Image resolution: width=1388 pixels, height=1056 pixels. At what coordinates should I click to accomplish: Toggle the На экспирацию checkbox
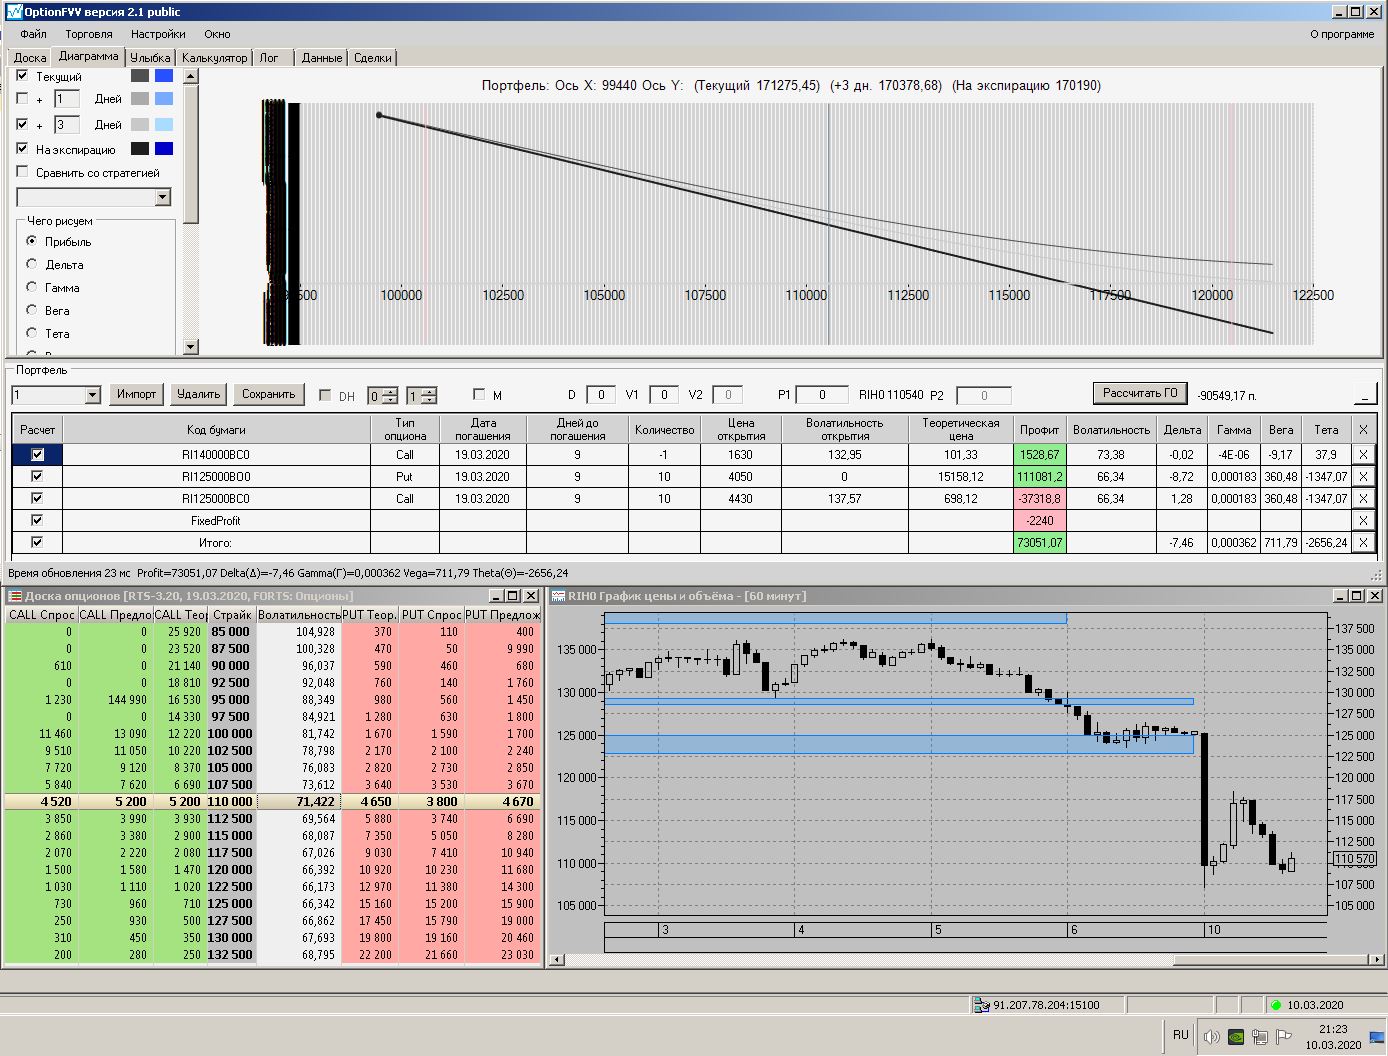point(22,149)
